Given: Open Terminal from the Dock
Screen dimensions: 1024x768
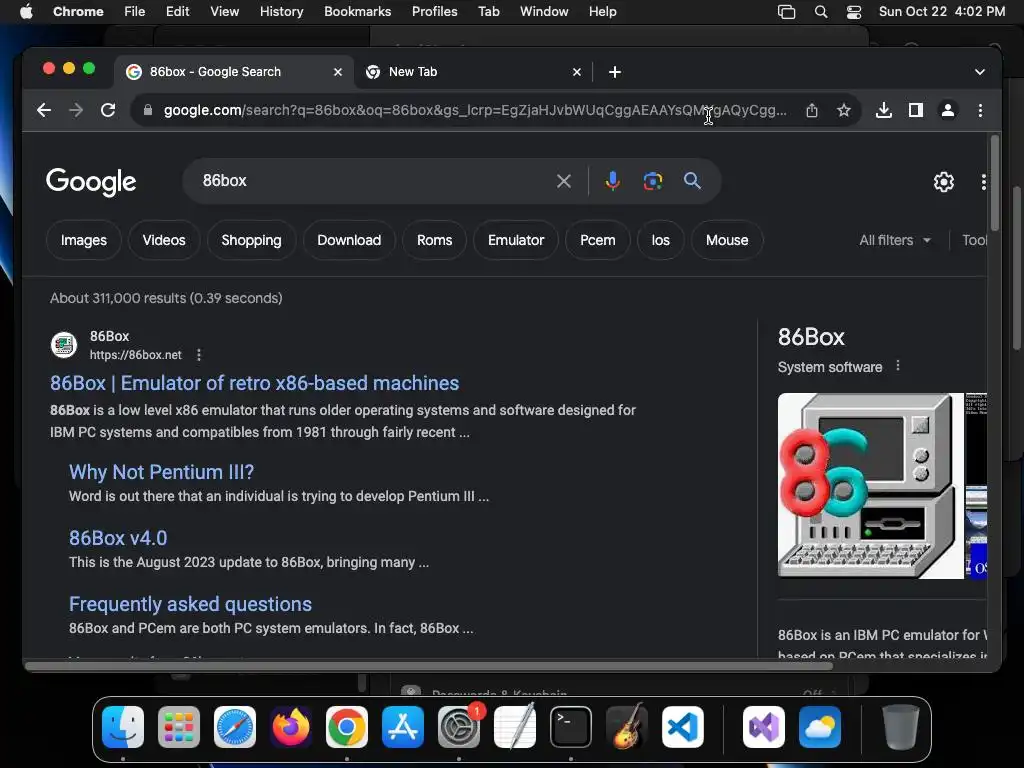Looking at the screenshot, I should (571, 727).
